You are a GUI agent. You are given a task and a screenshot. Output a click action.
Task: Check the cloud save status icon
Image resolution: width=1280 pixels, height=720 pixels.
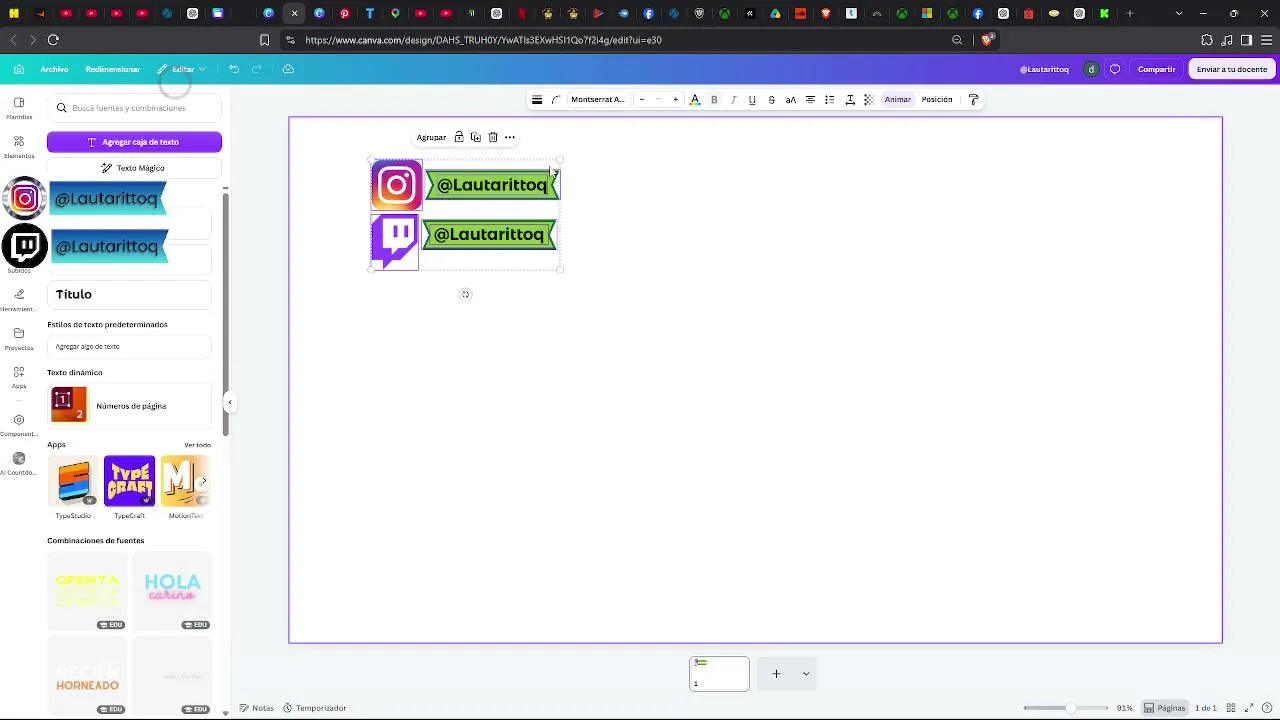[288, 69]
